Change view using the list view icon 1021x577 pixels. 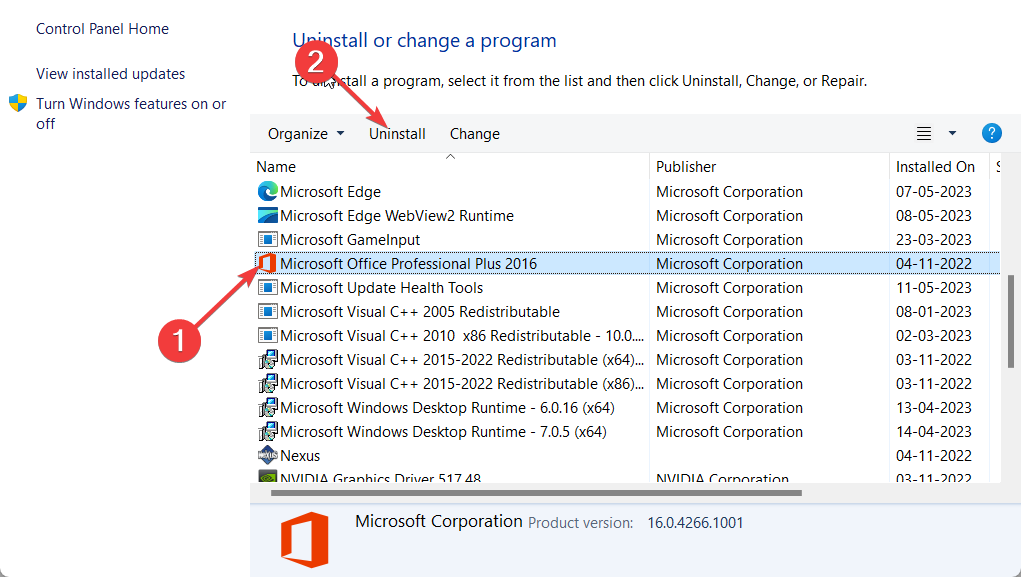[x=923, y=134]
